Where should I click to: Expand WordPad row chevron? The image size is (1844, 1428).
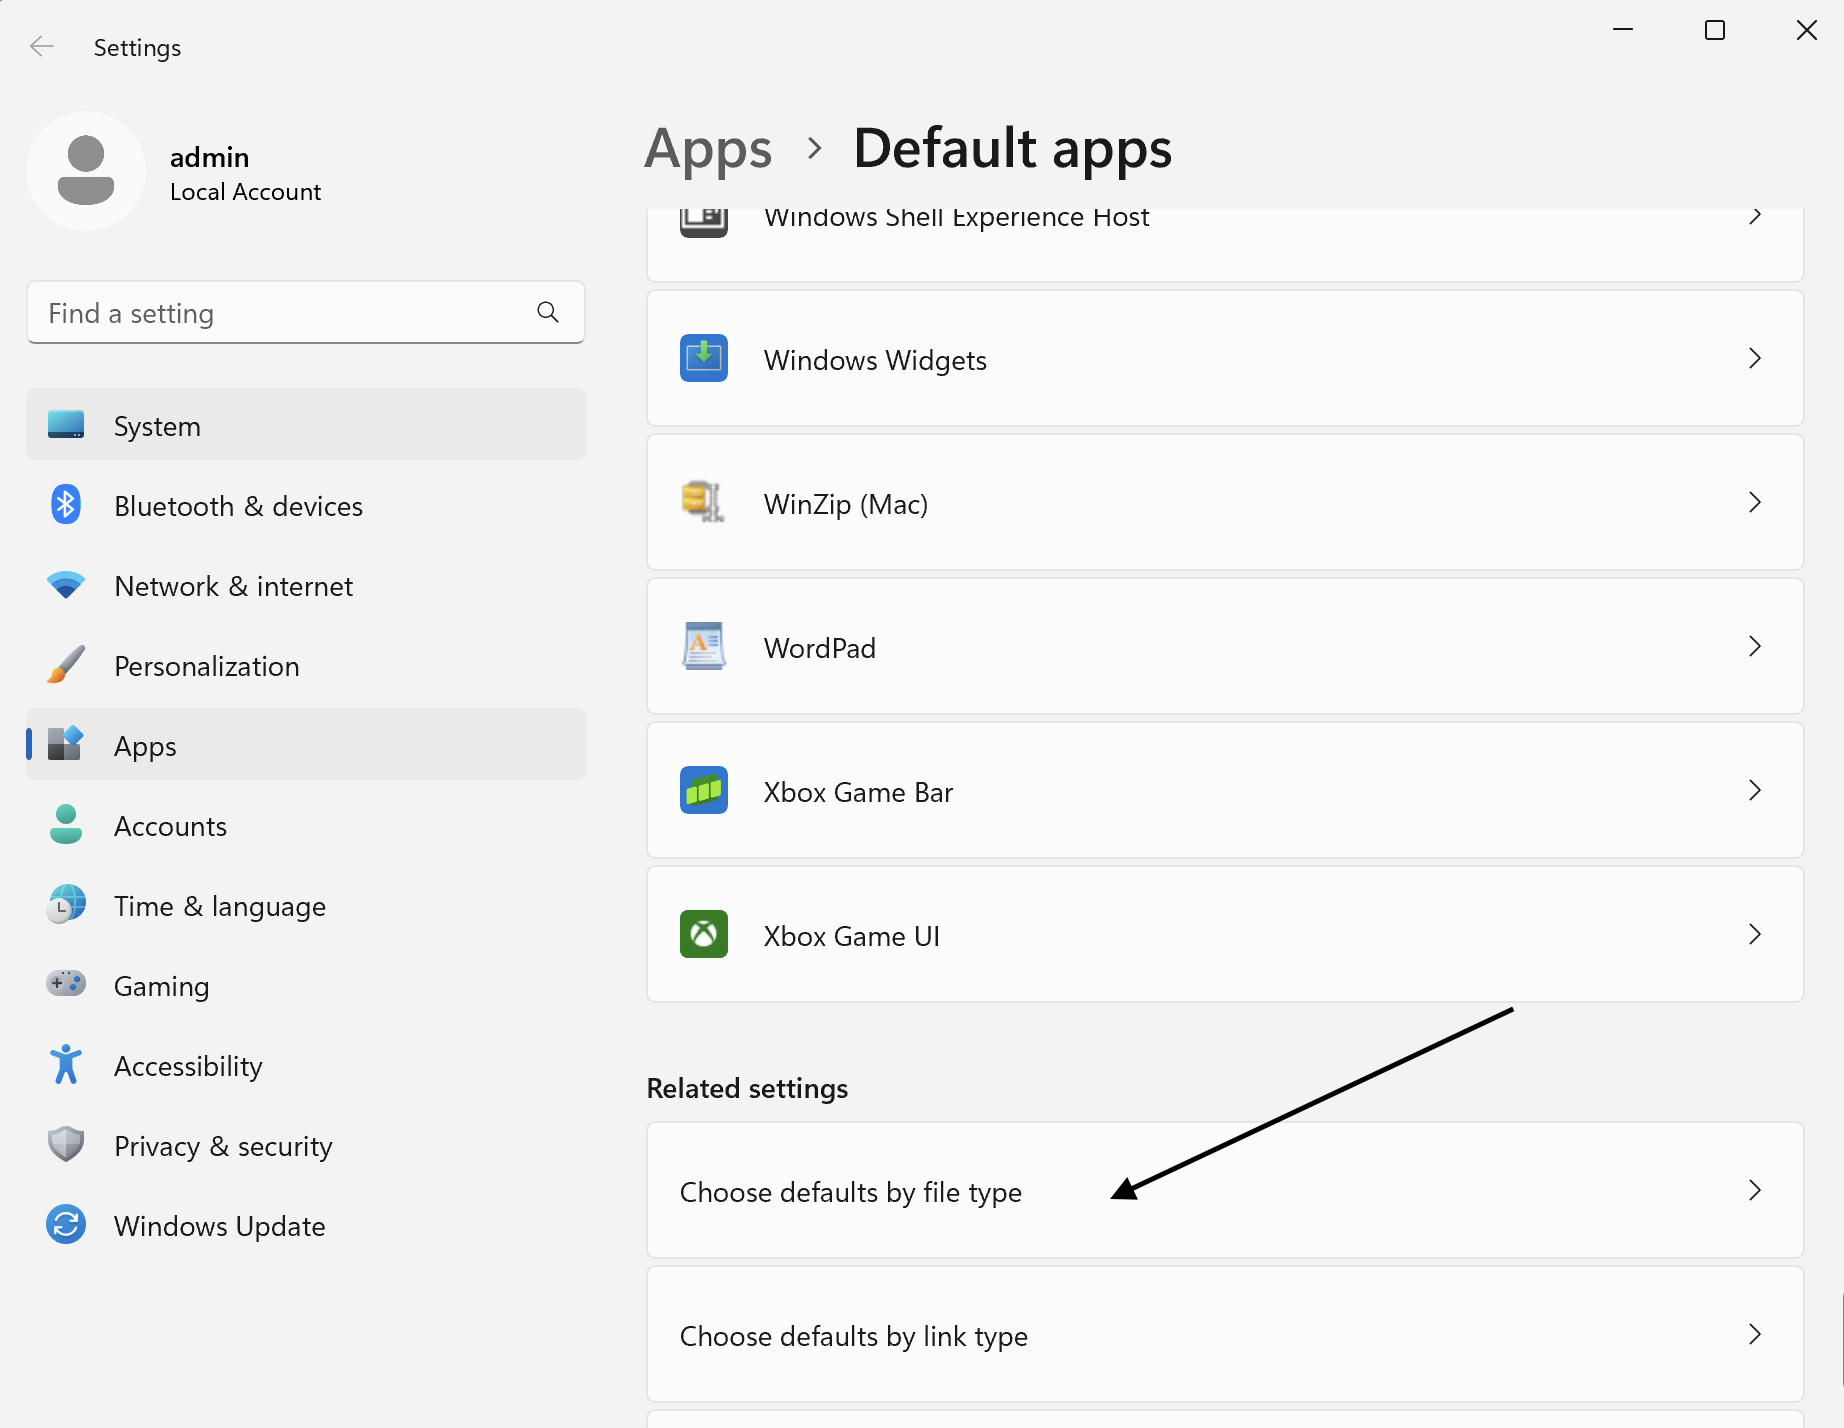(x=1755, y=646)
